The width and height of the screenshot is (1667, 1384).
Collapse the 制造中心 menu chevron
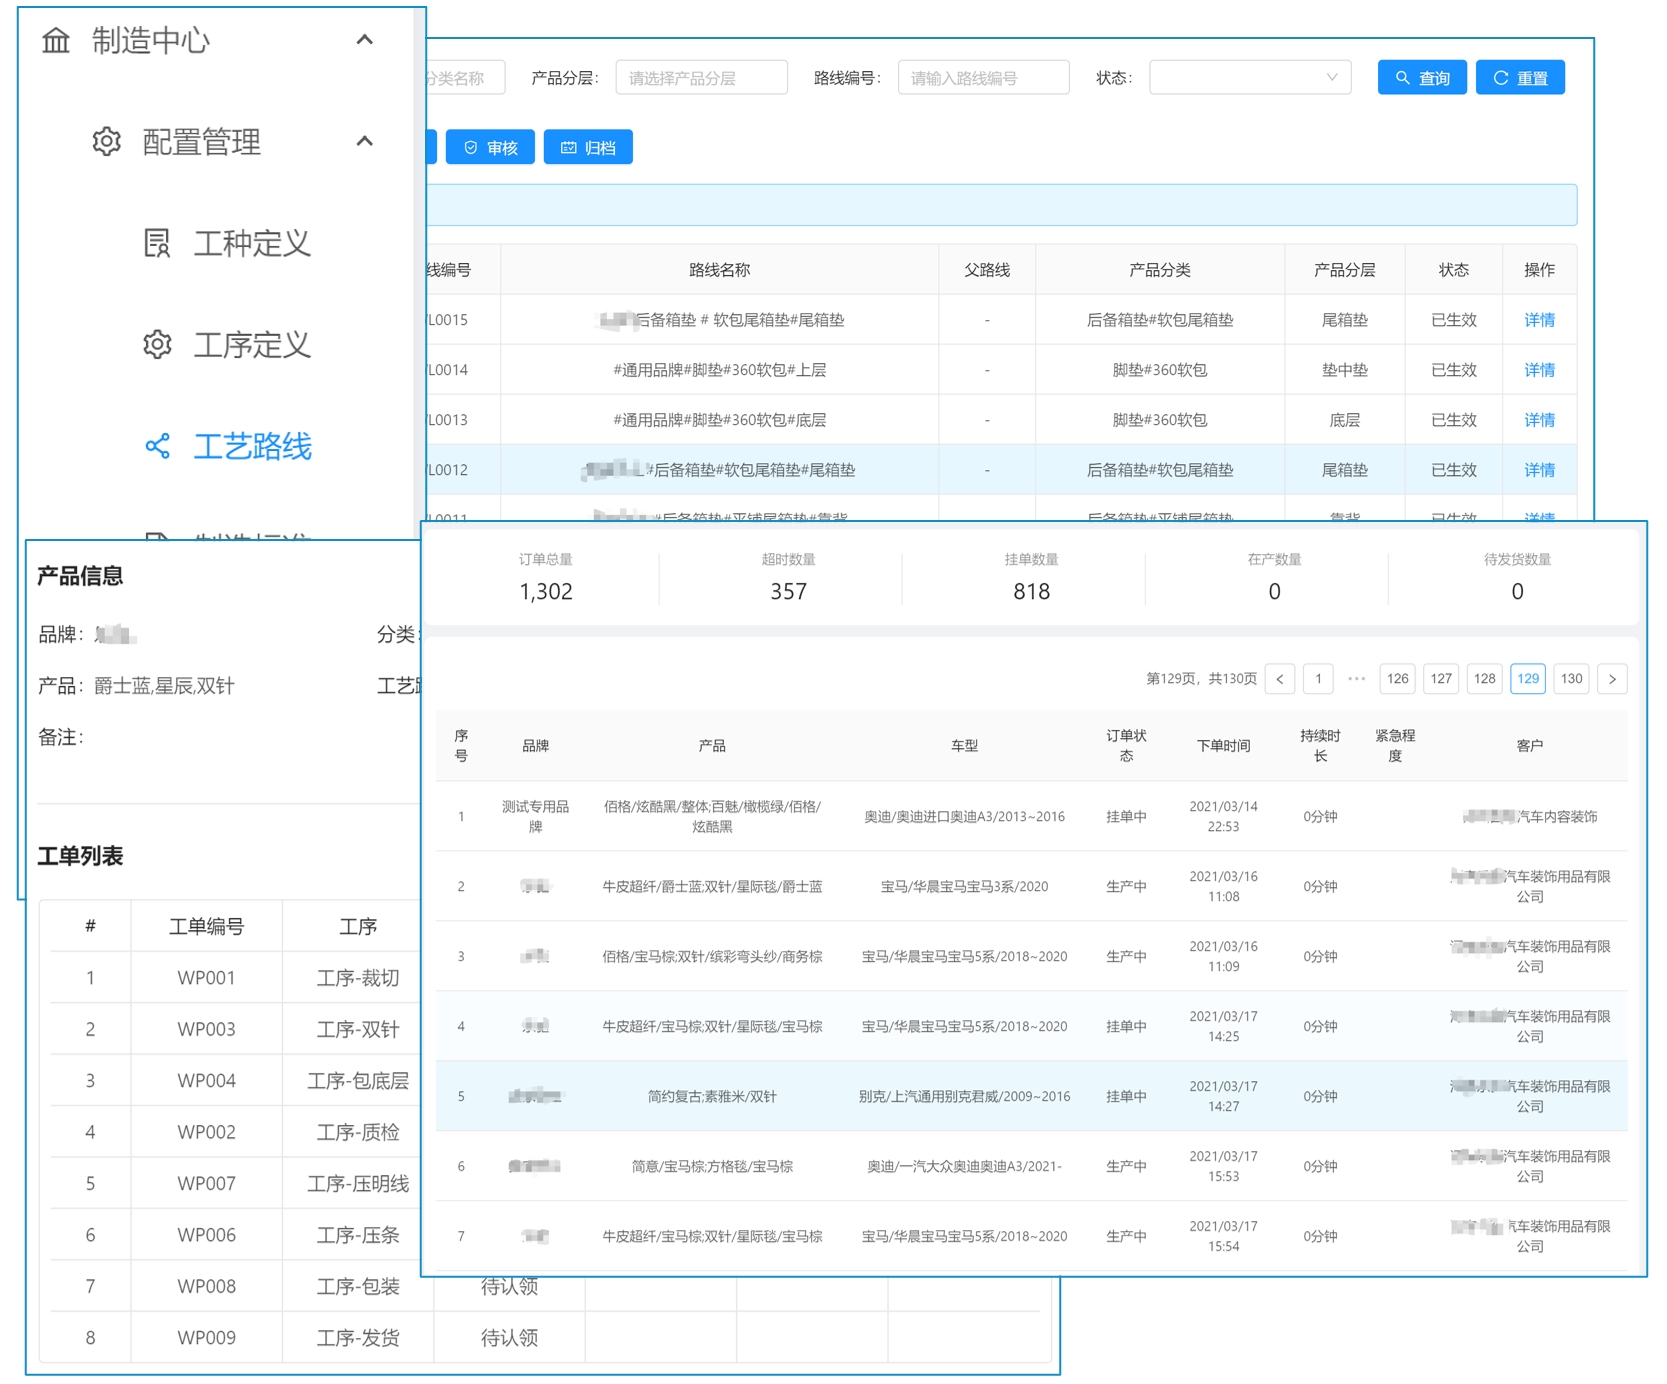click(365, 40)
